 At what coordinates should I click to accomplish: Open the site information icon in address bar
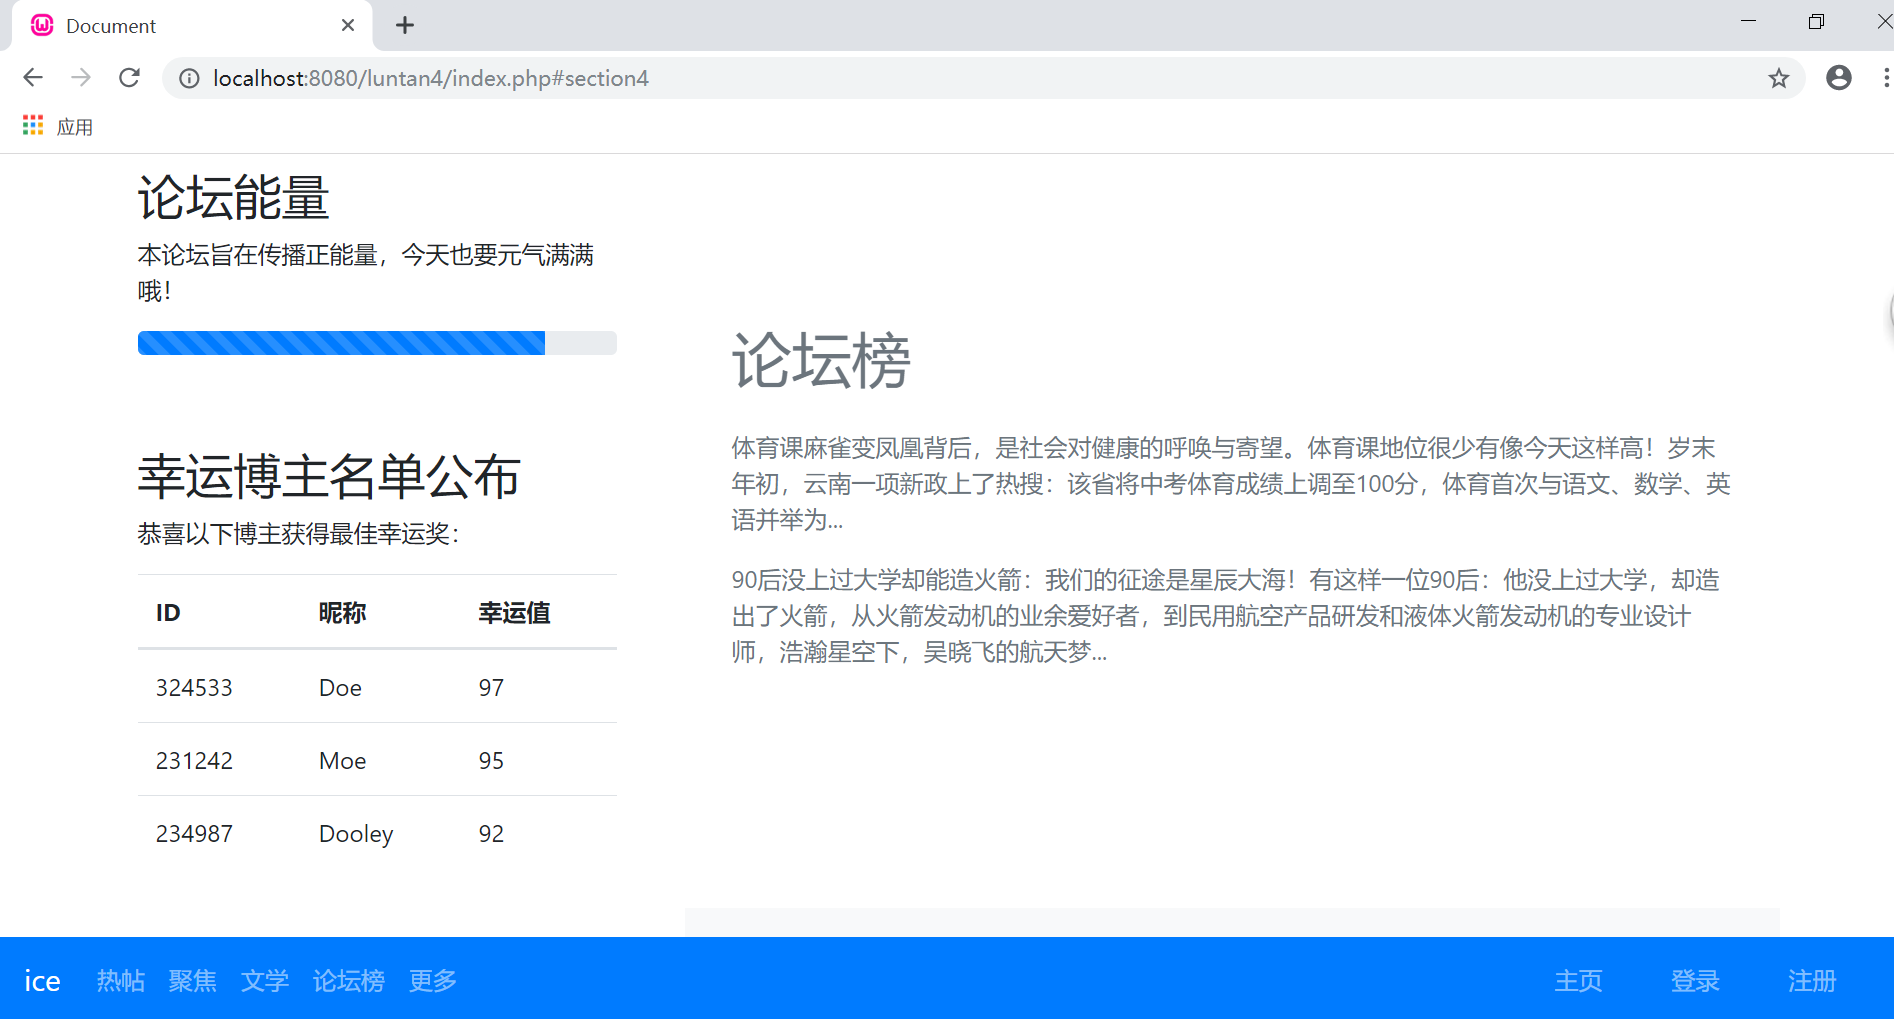(188, 78)
